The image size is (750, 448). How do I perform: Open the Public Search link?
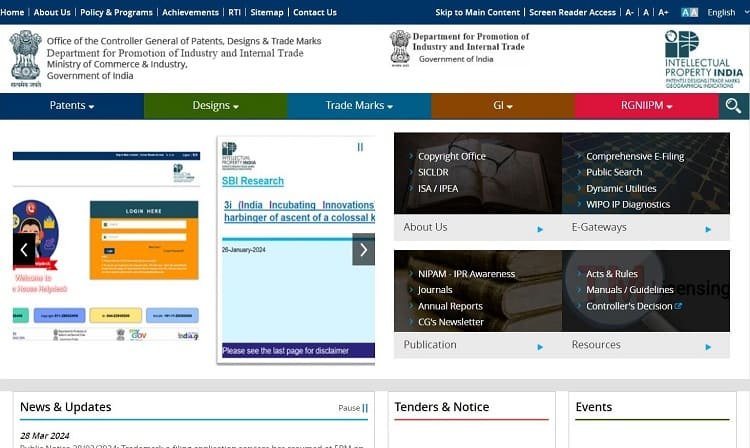coord(614,172)
